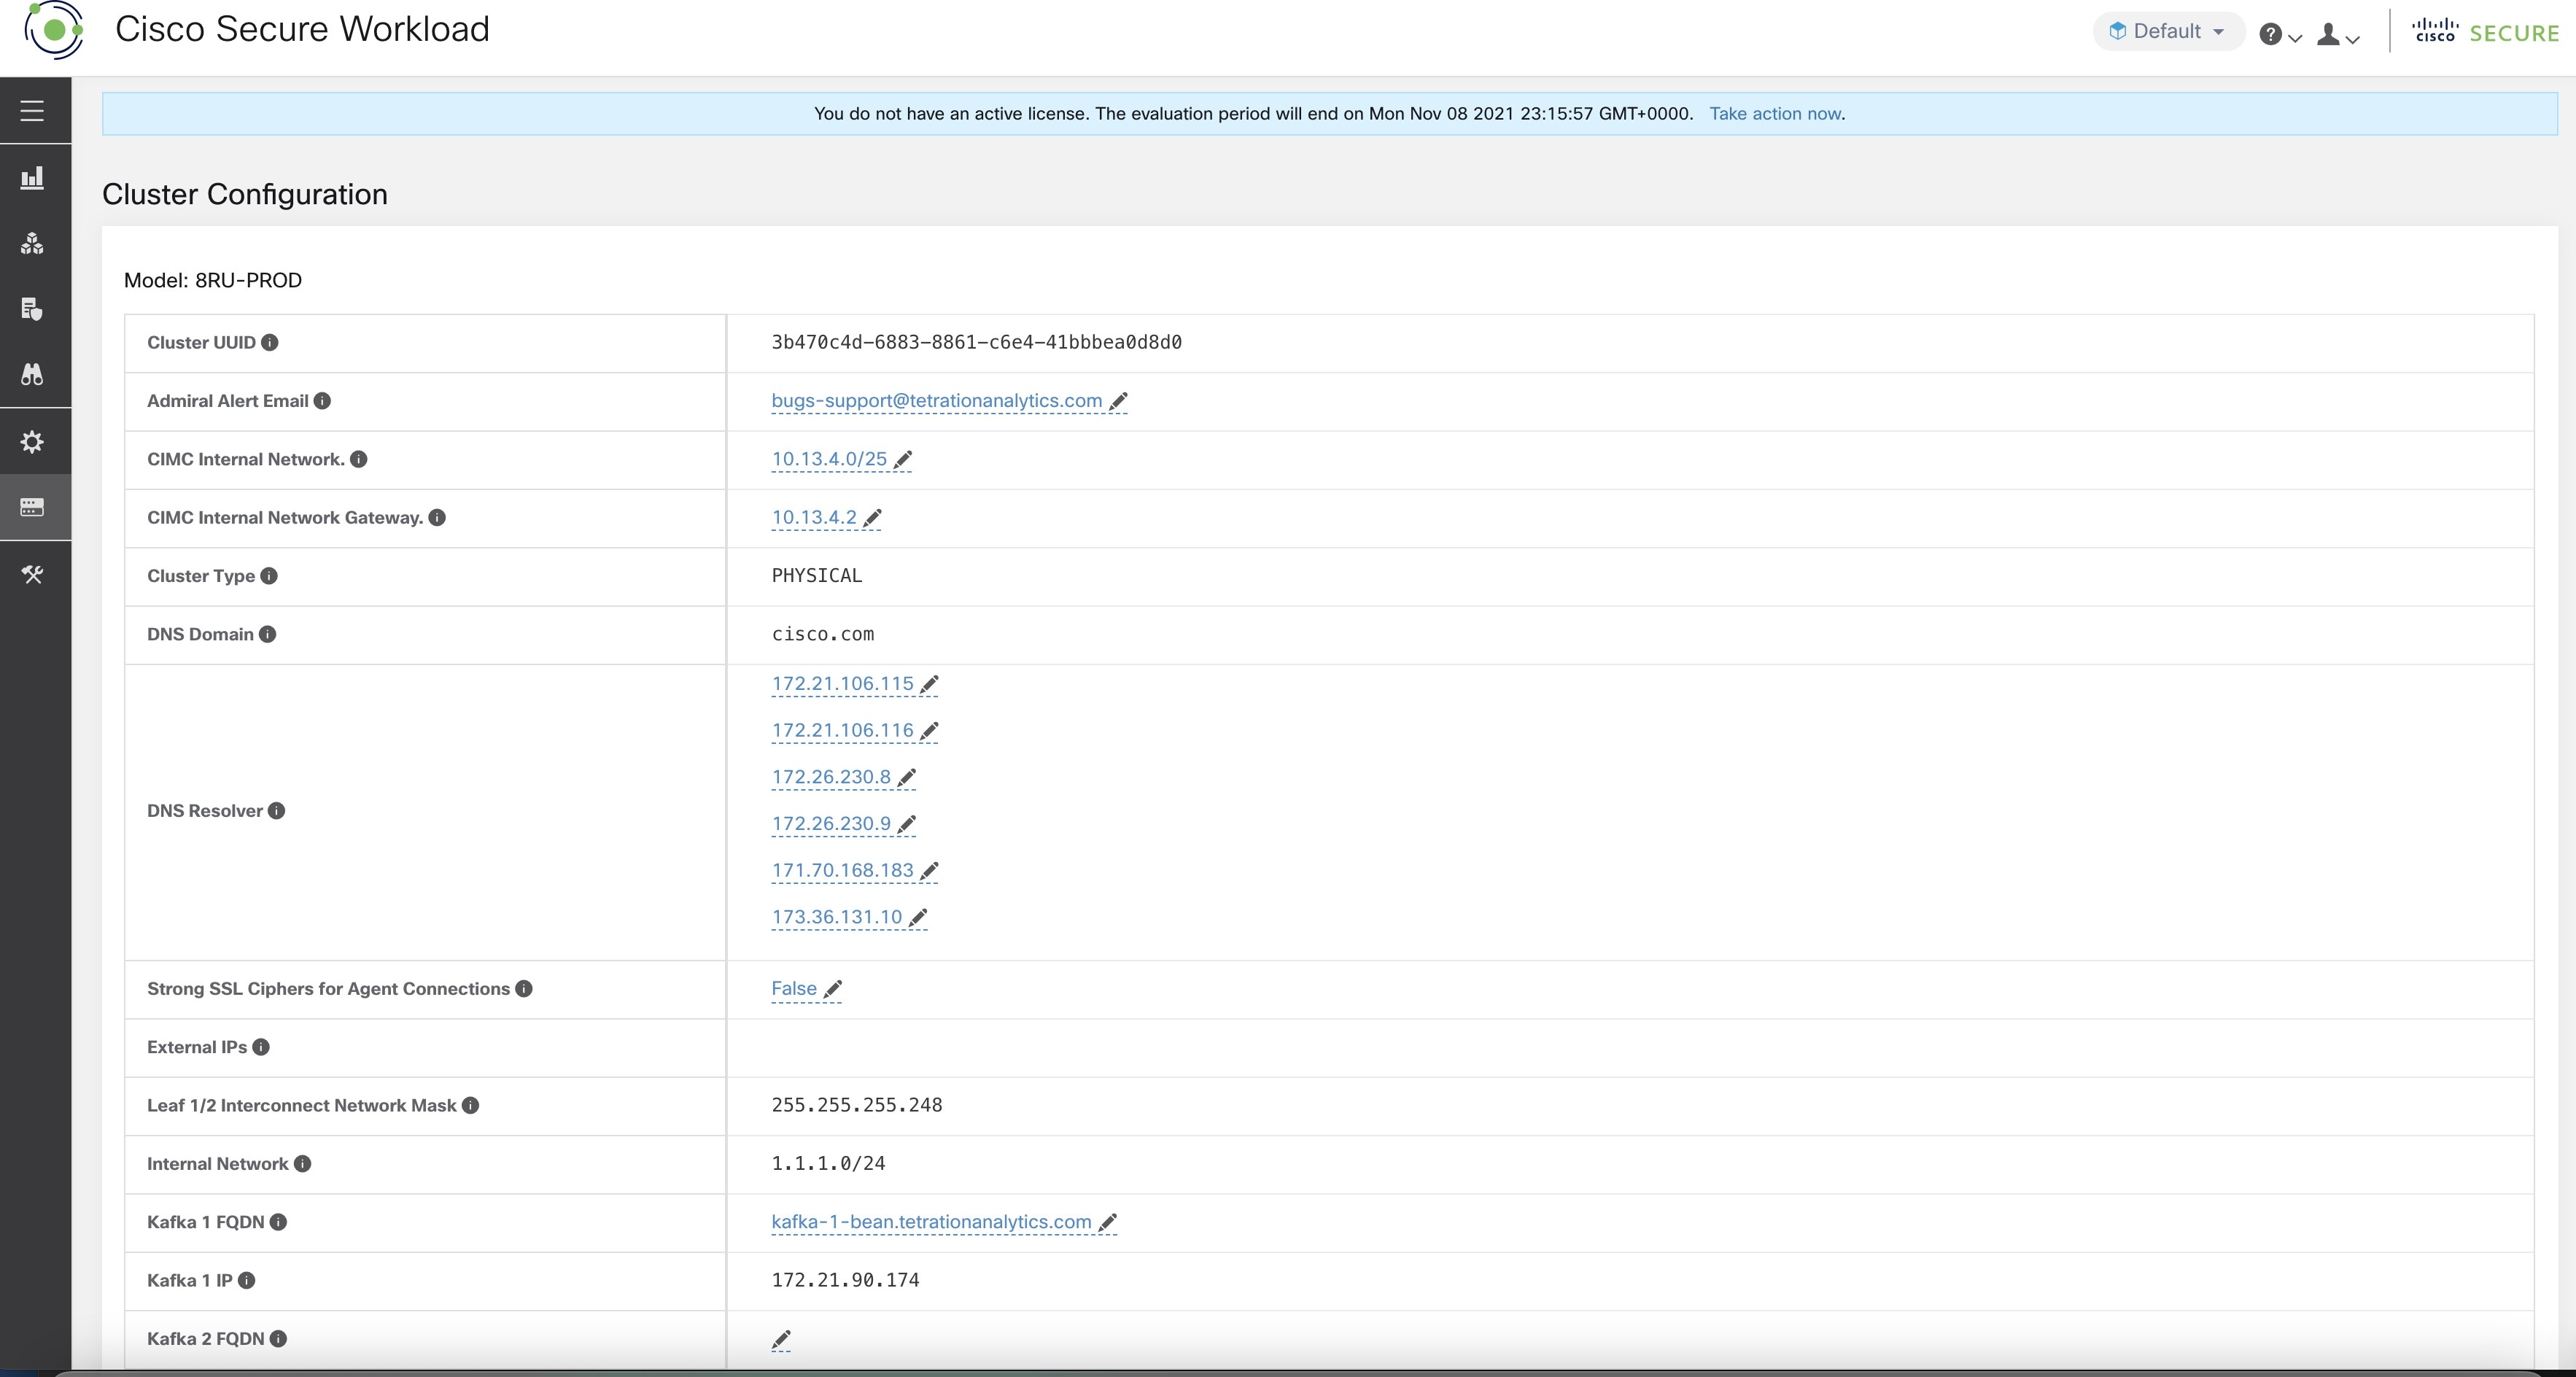Image resolution: width=2576 pixels, height=1377 pixels.
Task: Click info icon beside CIMC Internal Network
Action: coord(359,459)
